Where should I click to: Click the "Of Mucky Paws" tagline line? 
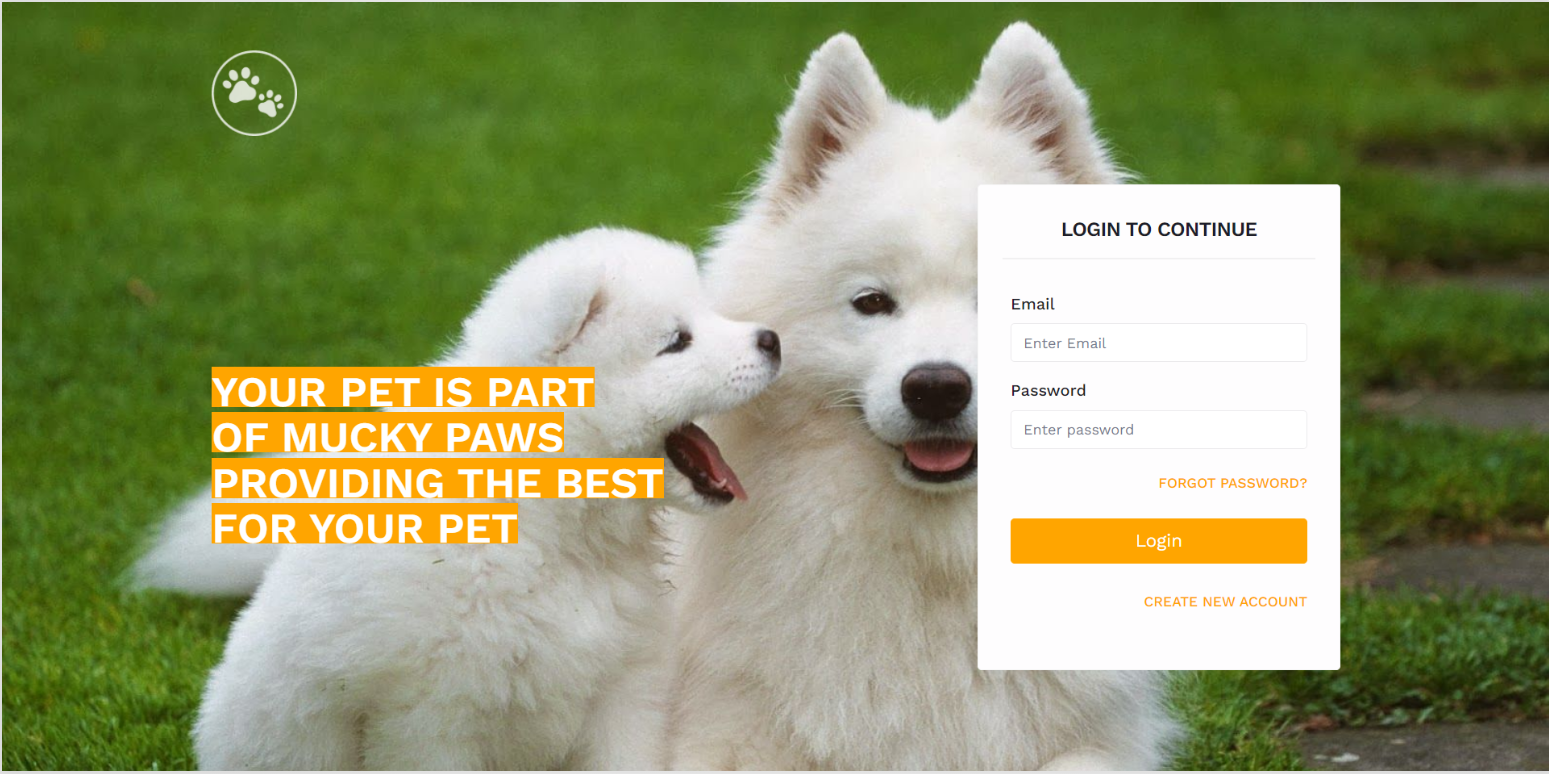(388, 435)
